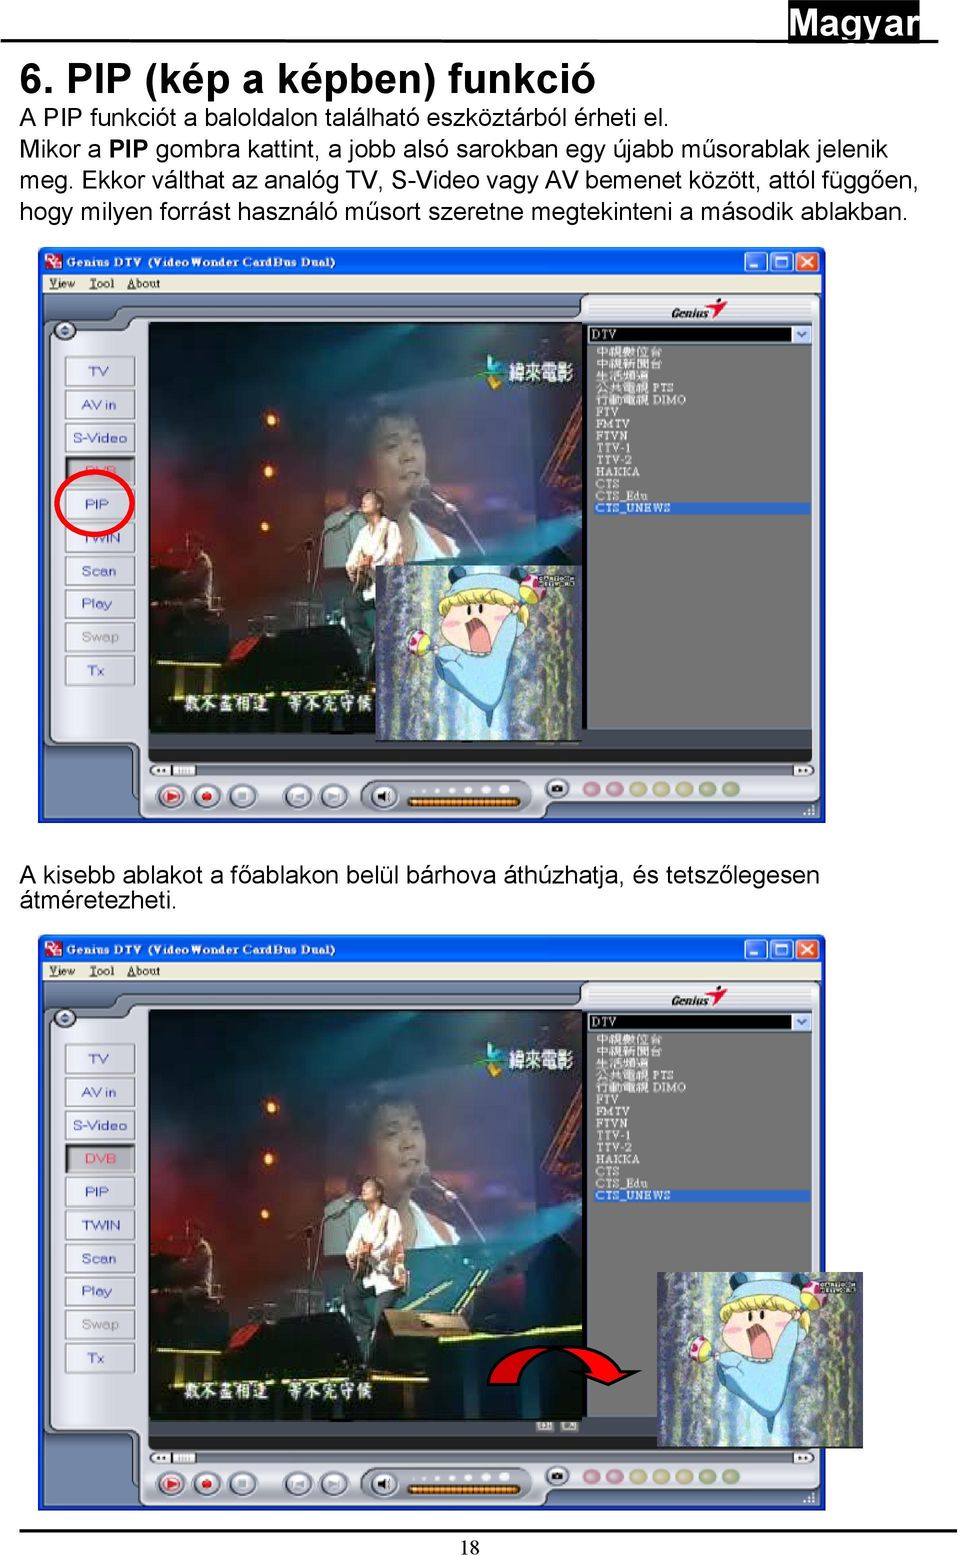Open the About menu in upper window

143,283
